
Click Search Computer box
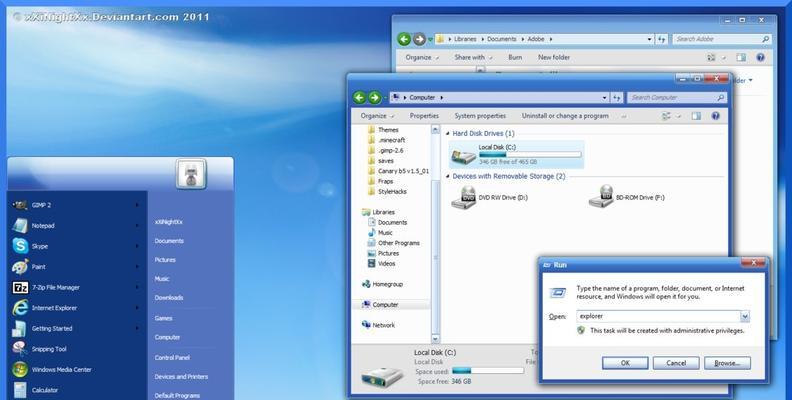tap(677, 97)
